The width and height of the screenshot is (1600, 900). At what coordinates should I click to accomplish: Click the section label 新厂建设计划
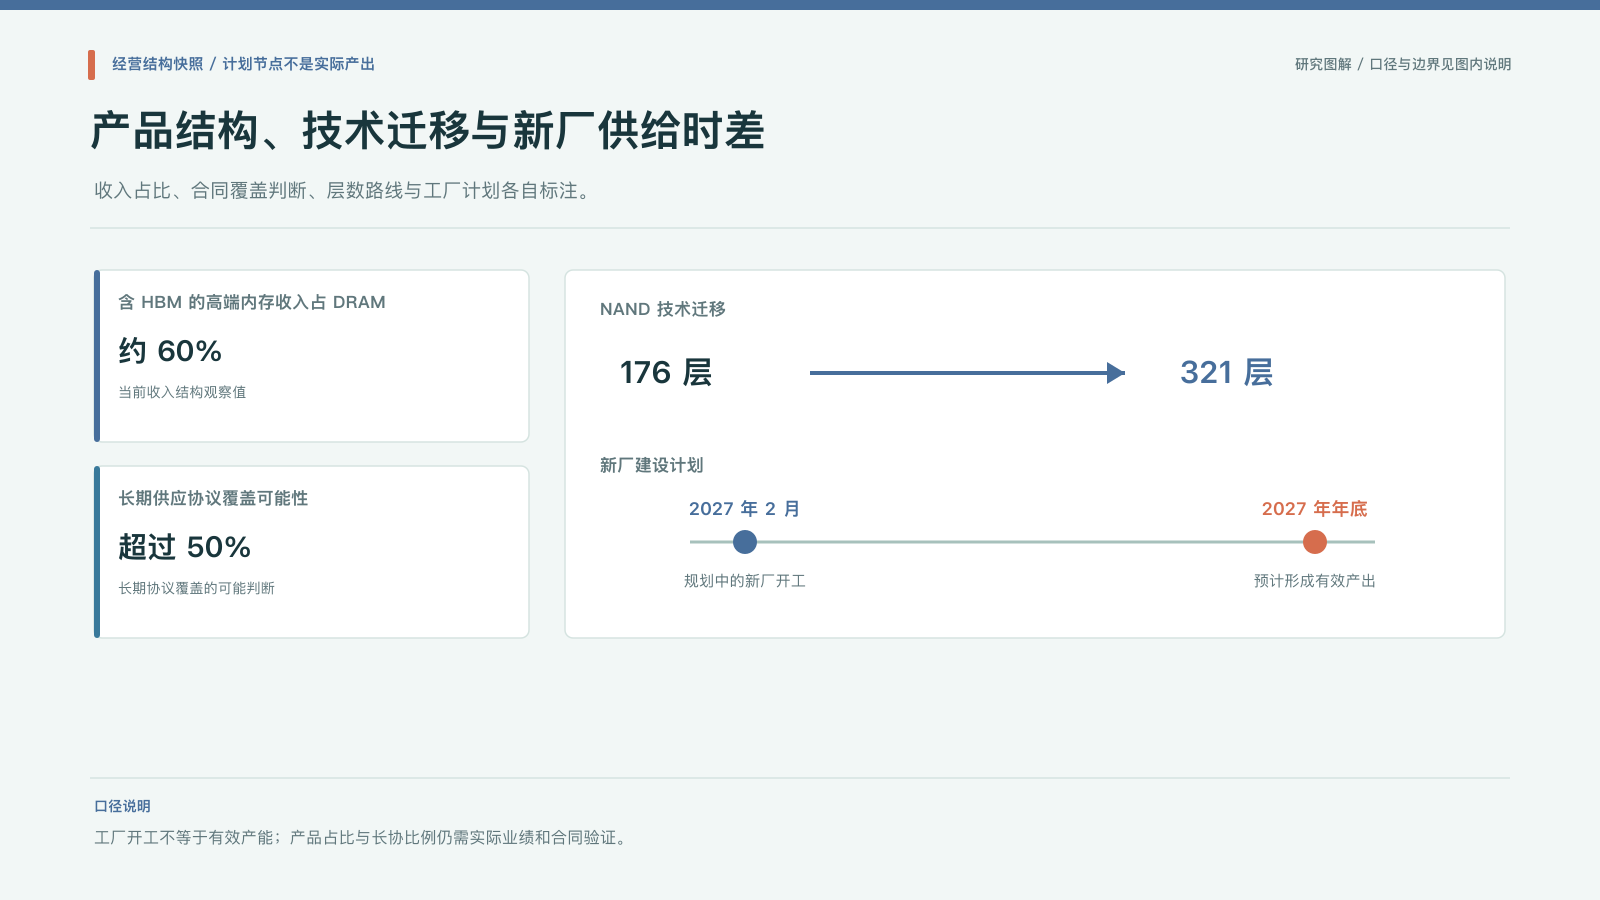click(651, 465)
